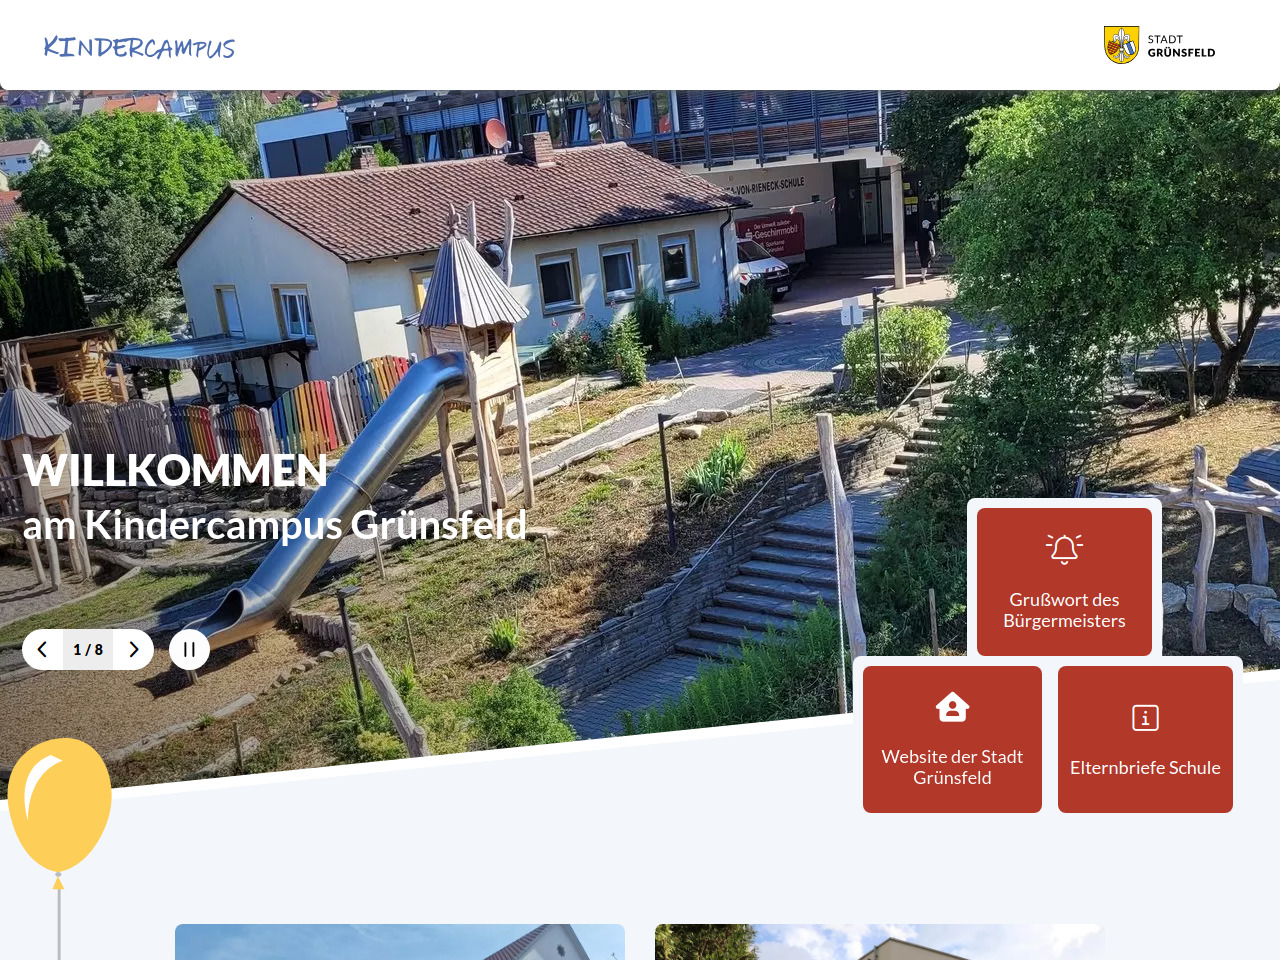Open the Stadt Grünsfeld crest logo
Image resolution: width=1280 pixels, height=960 pixels.
pyautogui.click(x=1121, y=45)
